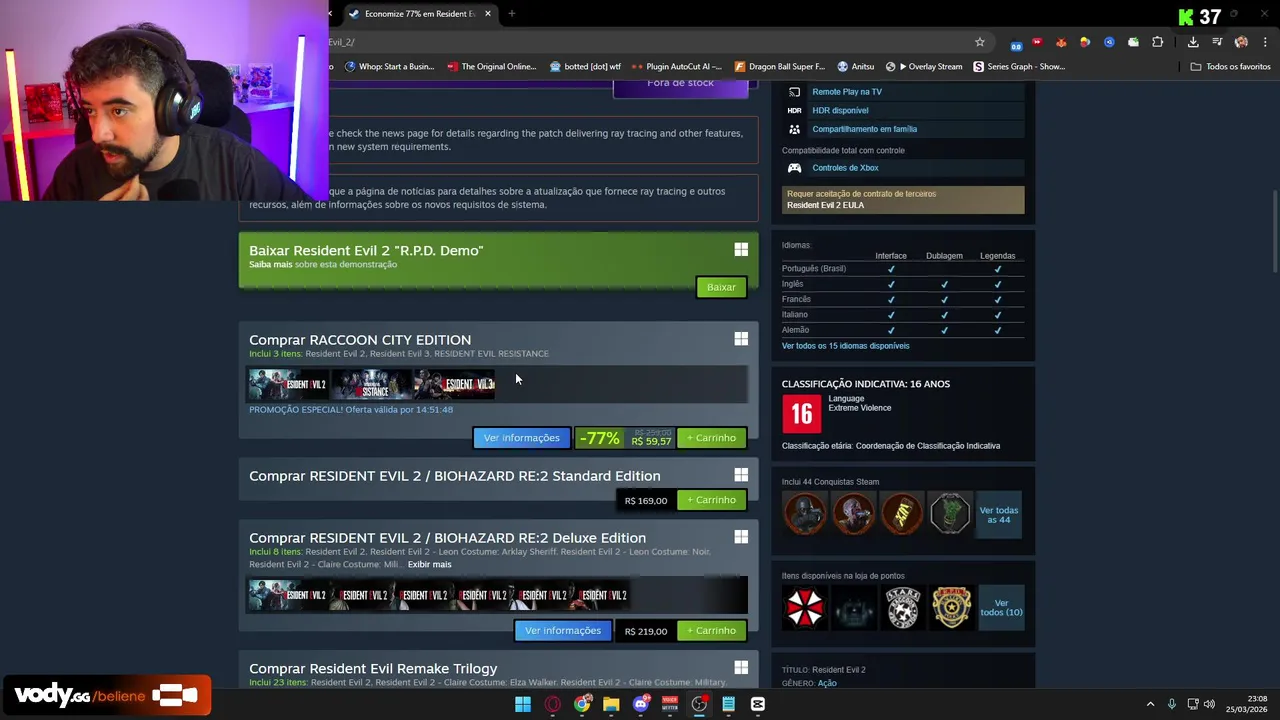This screenshot has width=1280, height=720.
Task: Expand the 'Exibir mais' items list
Action: [x=429, y=564]
